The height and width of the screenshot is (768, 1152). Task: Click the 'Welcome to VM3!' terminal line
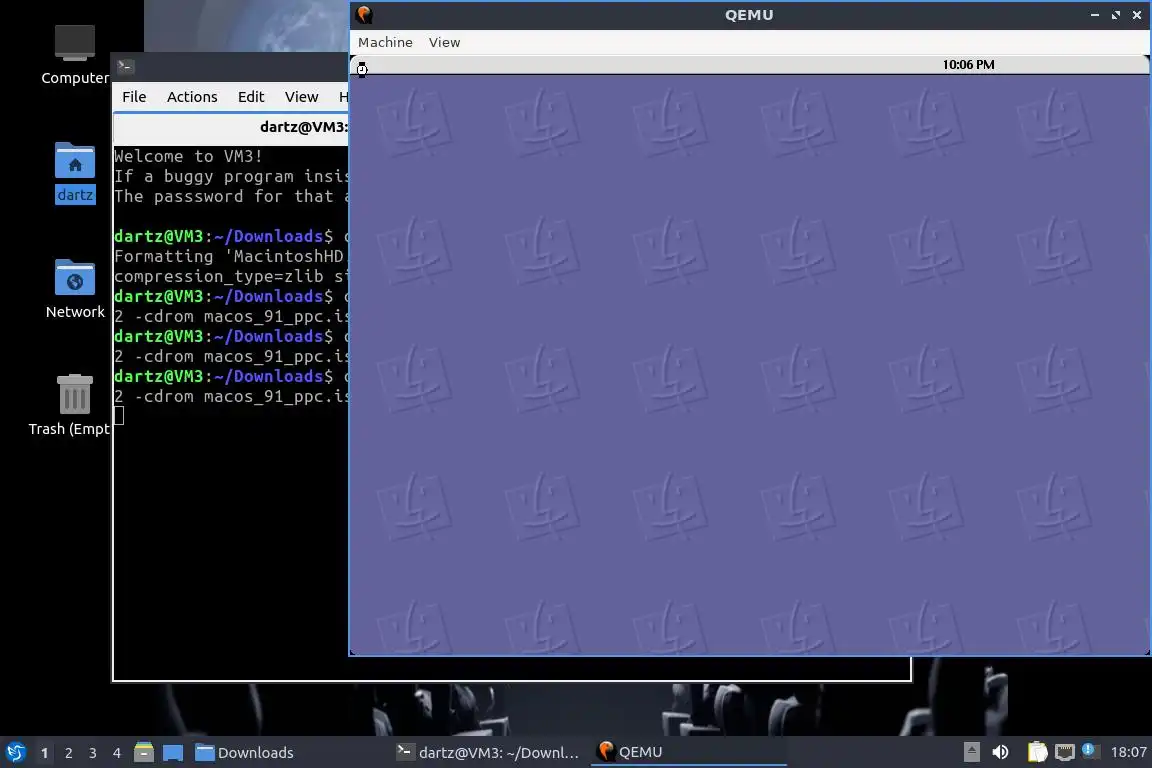point(188,156)
